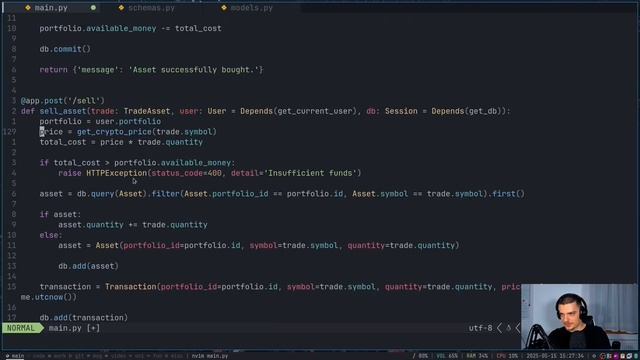Click current line number 127

[9, 132]
